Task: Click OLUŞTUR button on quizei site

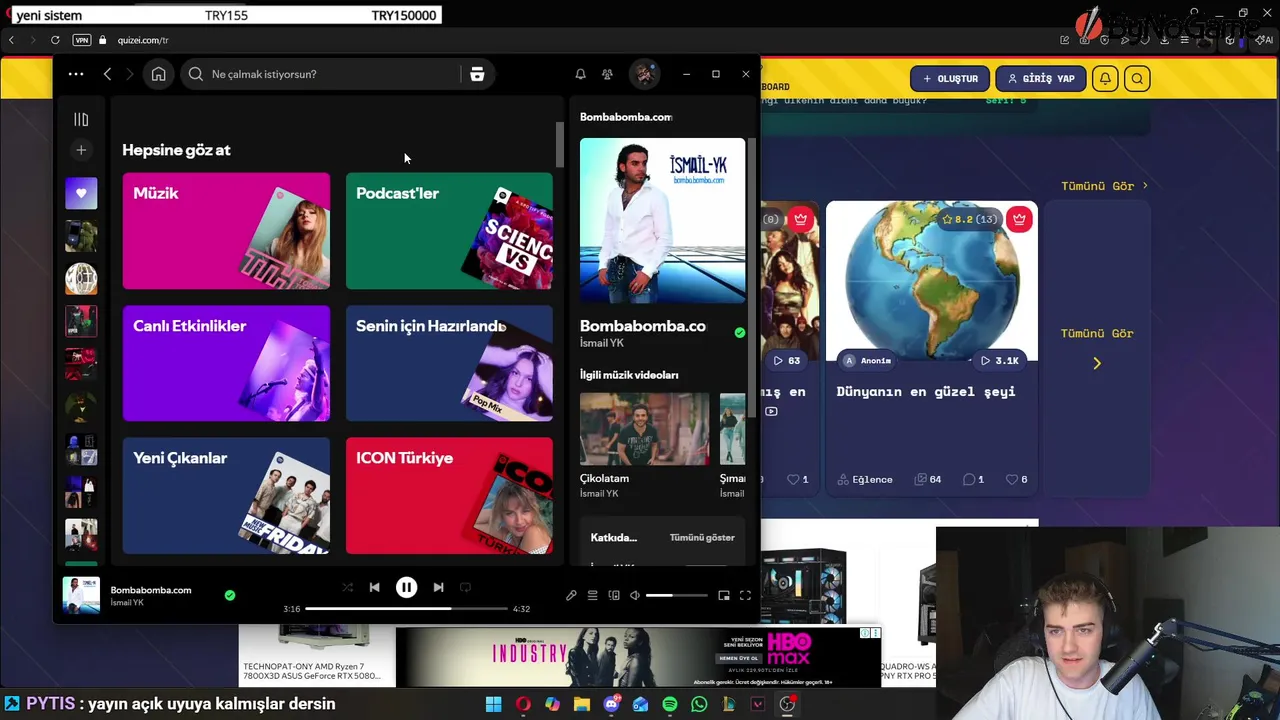Action: click(x=950, y=79)
